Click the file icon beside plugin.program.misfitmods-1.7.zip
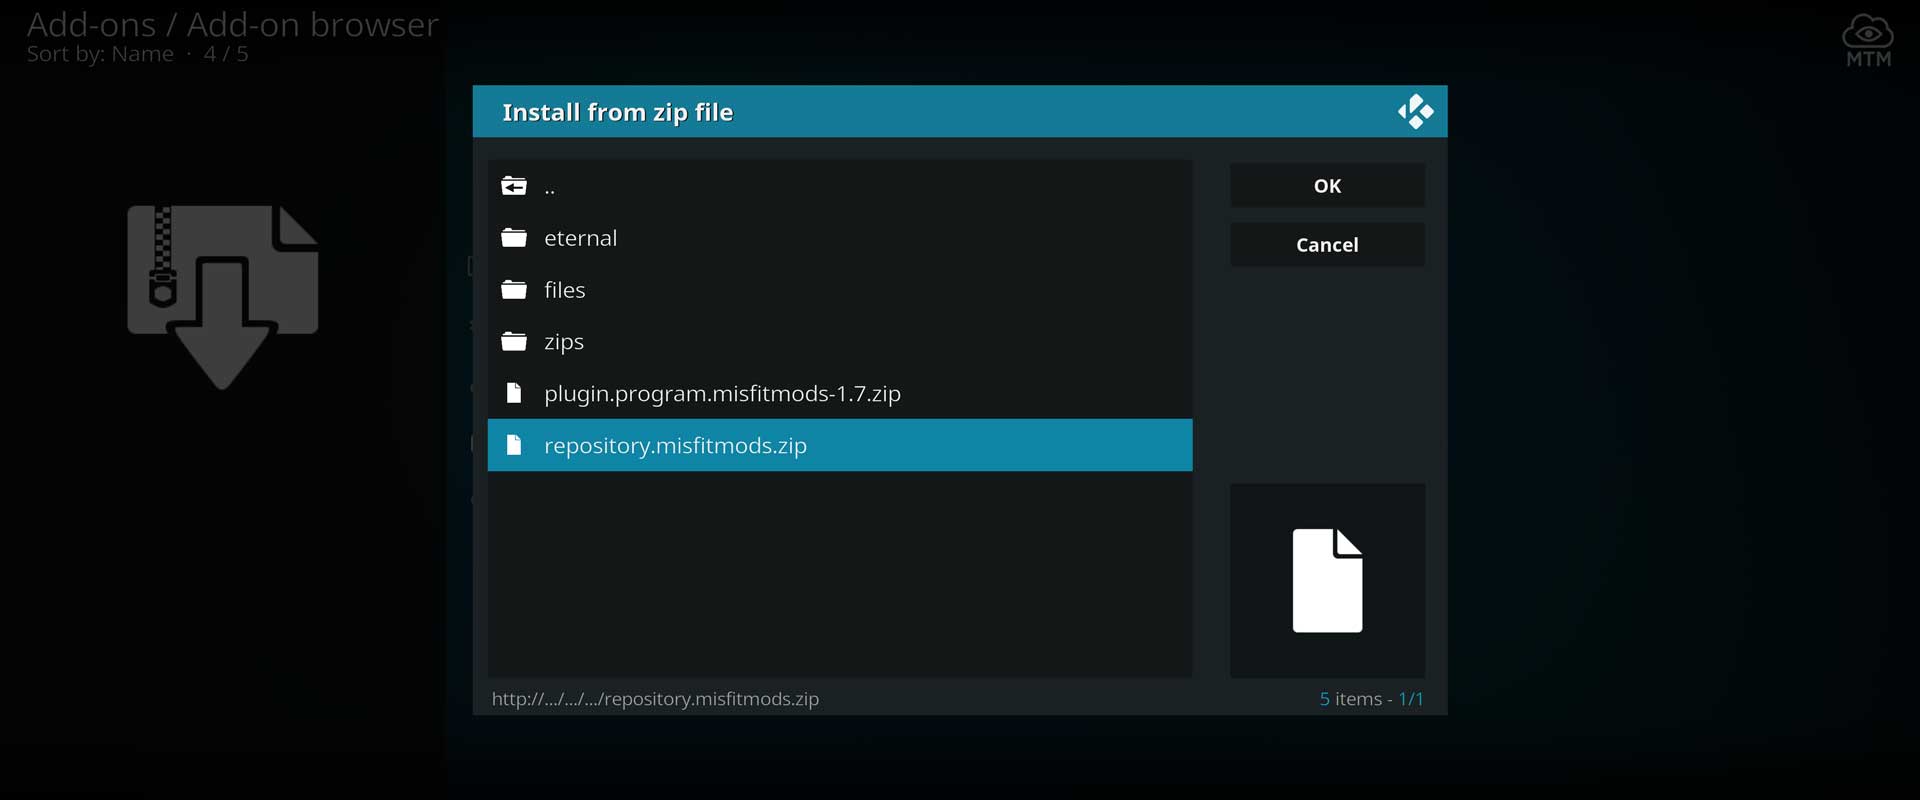1920x800 pixels. (x=514, y=393)
